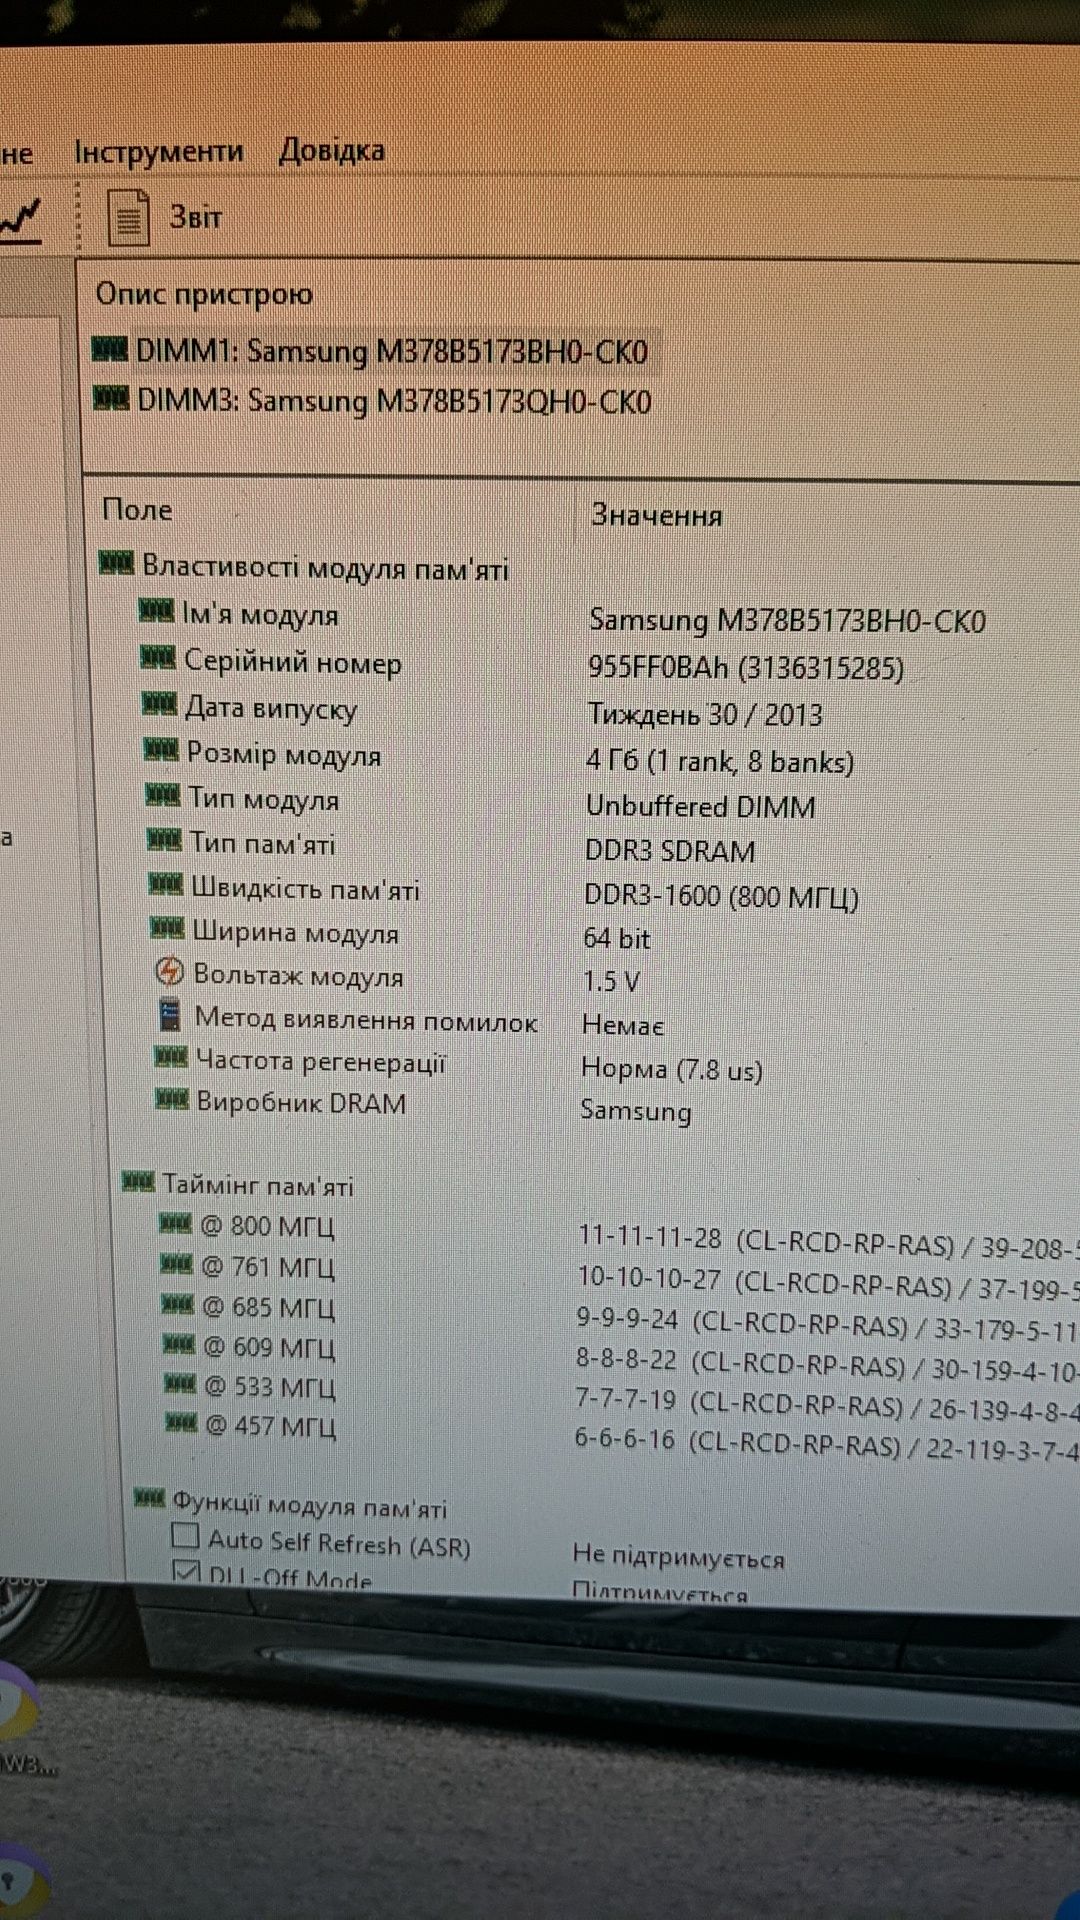Click the value 4 Гб (1 rank, 8 banks)

[x=720, y=762]
